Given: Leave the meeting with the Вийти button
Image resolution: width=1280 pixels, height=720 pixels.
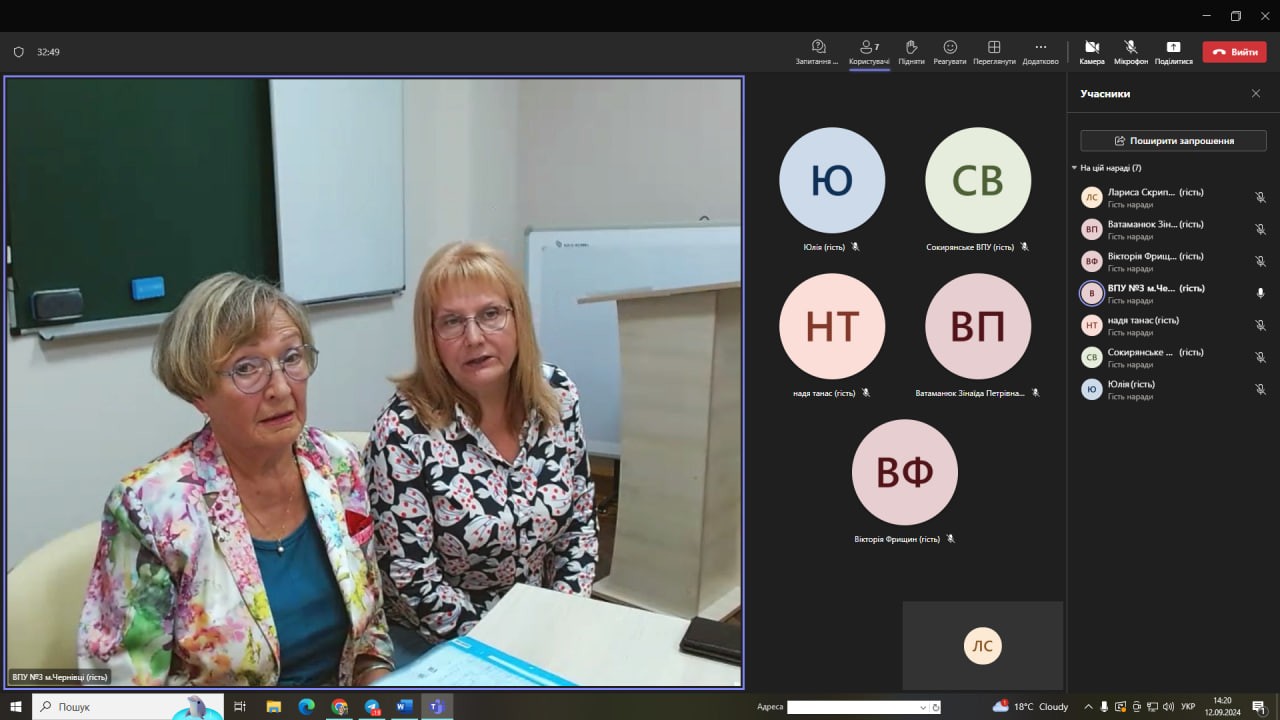Looking at the screenshot, I should 1234,52.
